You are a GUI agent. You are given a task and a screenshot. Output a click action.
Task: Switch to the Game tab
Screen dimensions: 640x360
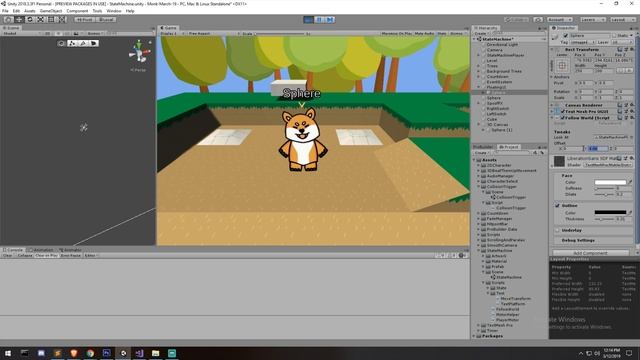168,28
